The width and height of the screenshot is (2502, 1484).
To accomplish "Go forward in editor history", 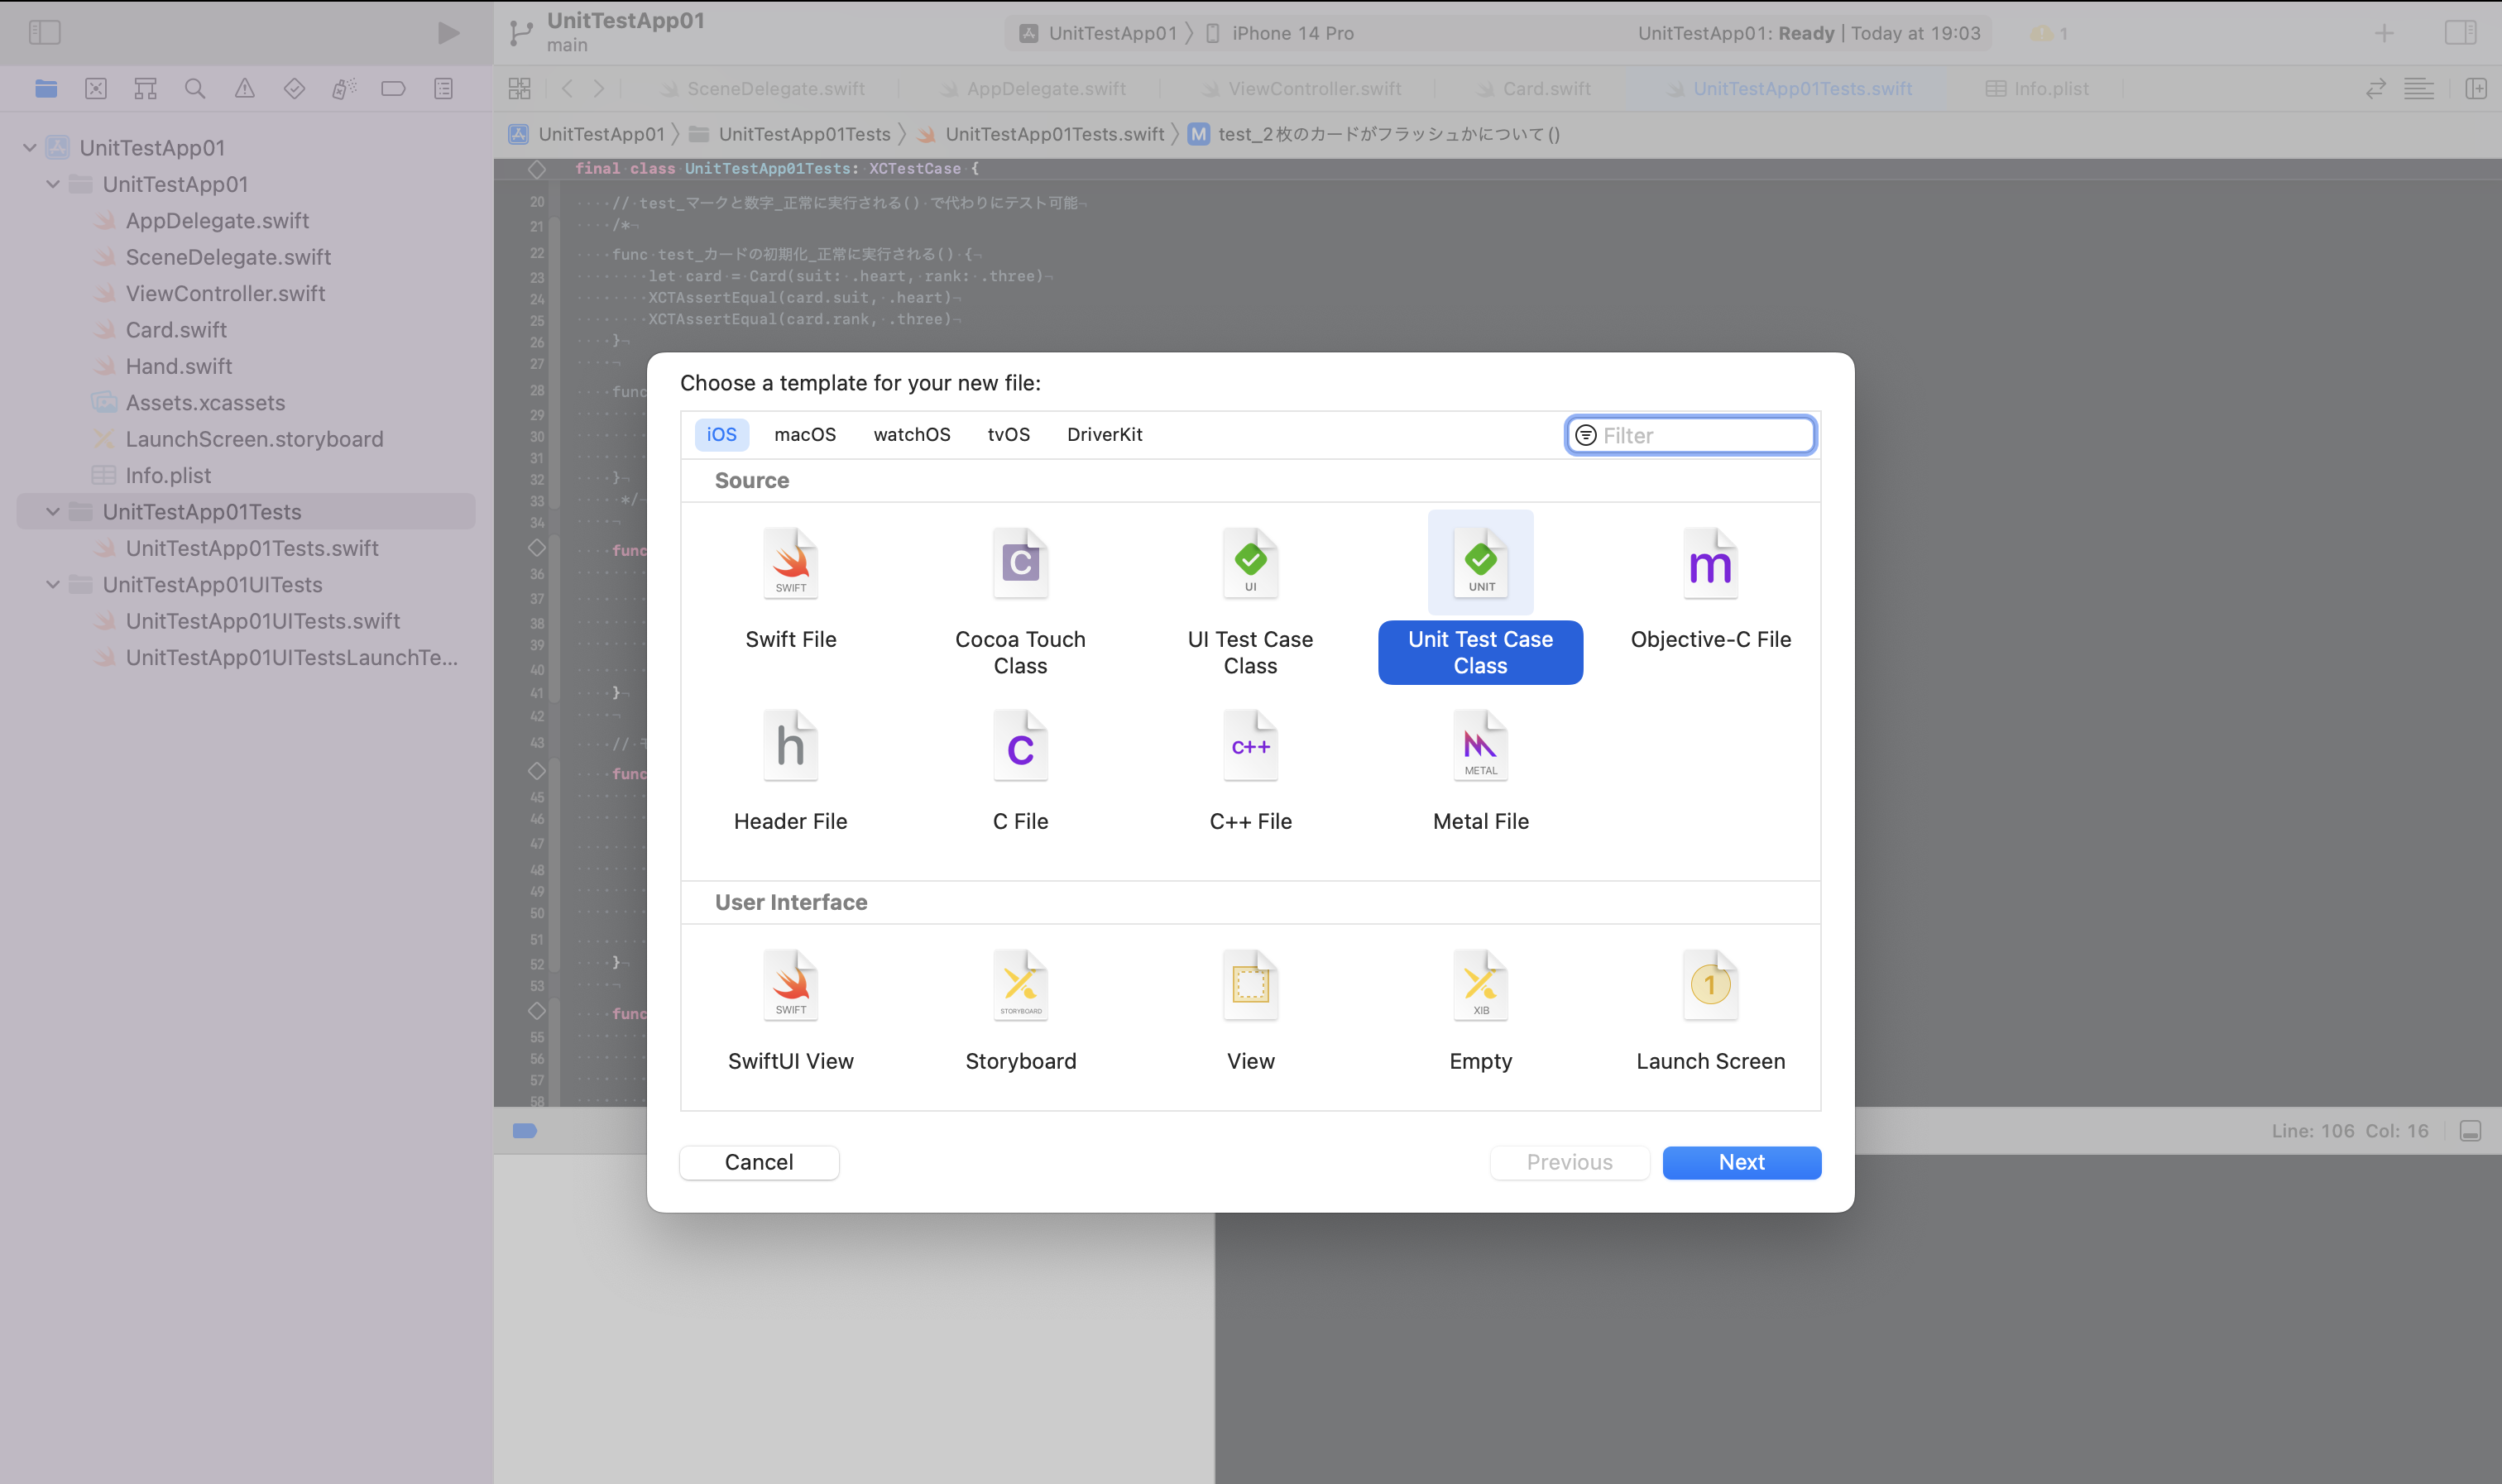I will (599, 89).
